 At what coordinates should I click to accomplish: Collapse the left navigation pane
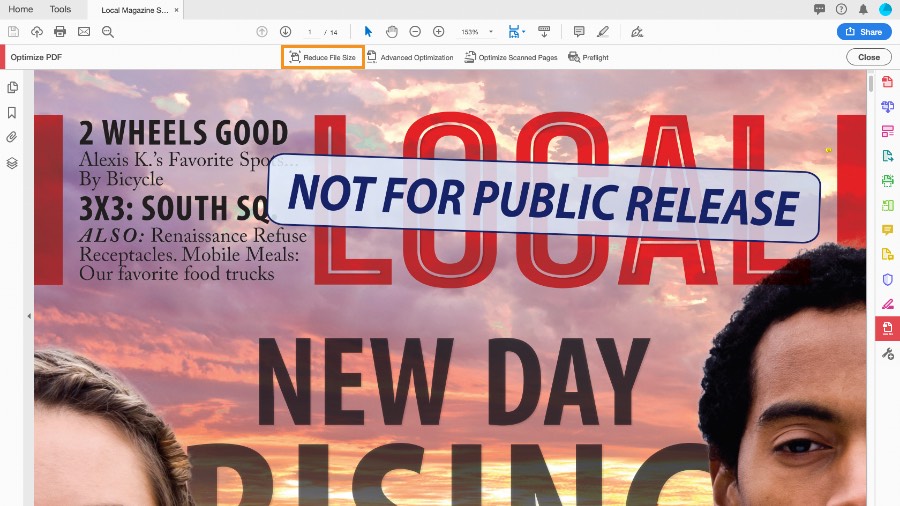point(29,316)
